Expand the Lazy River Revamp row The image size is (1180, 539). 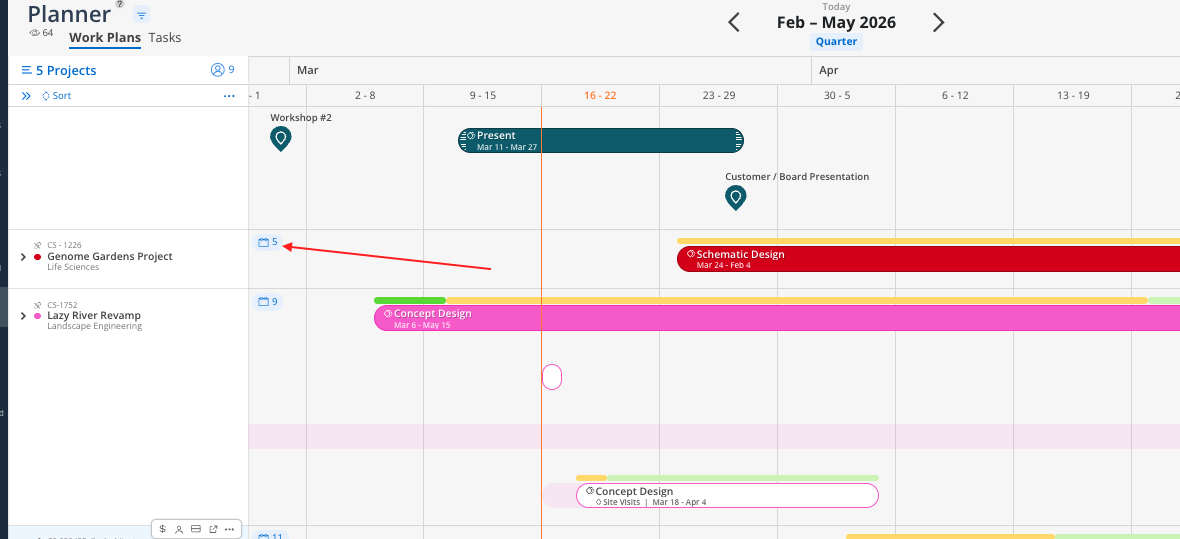pyautogui.click(x=23, y=316)
